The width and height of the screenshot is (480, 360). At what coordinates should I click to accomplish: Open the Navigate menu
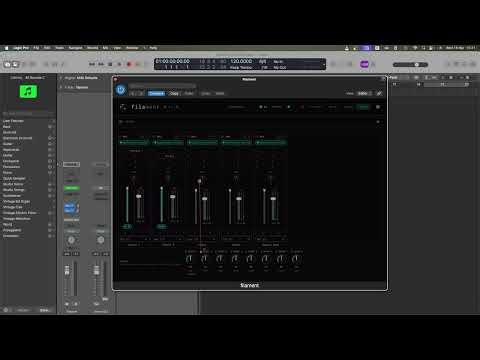(x=75, y=48)
